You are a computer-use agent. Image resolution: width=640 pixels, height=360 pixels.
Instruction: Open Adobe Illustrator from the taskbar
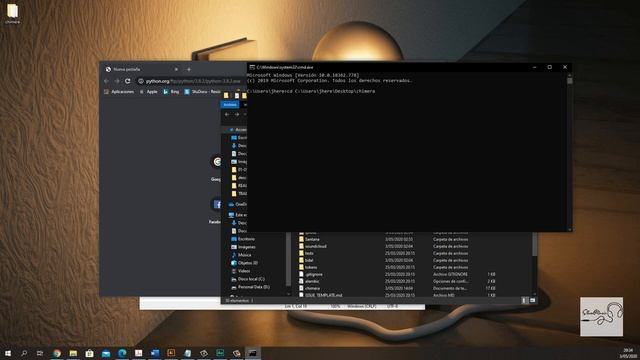tap(171, 353)
